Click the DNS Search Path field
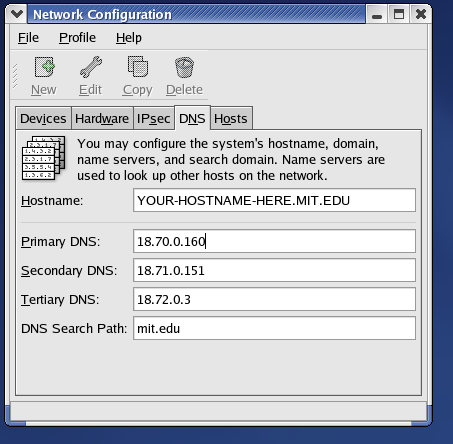The height and width of the screenshot is (444, 453). (274, 328)
